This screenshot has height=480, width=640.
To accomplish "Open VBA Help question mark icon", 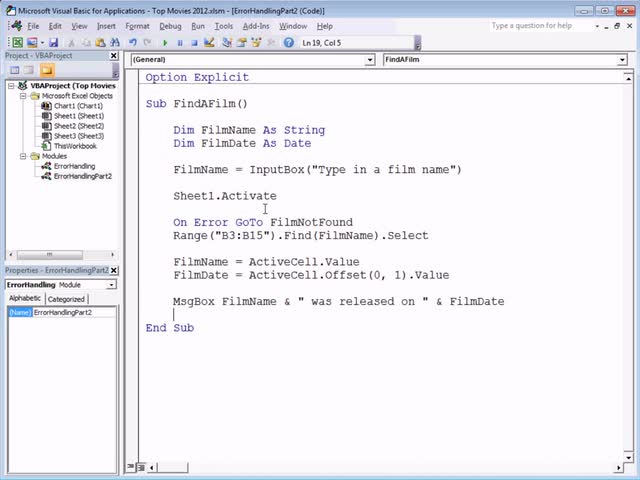I will 289,42.
